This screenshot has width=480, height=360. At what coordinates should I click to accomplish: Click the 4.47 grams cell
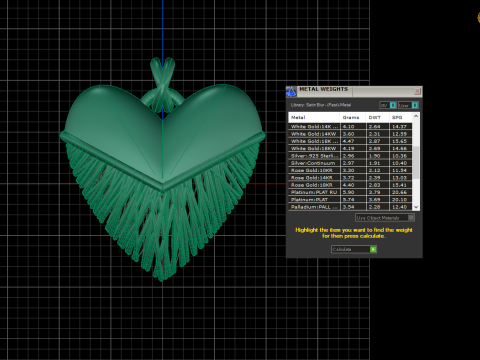353,141
